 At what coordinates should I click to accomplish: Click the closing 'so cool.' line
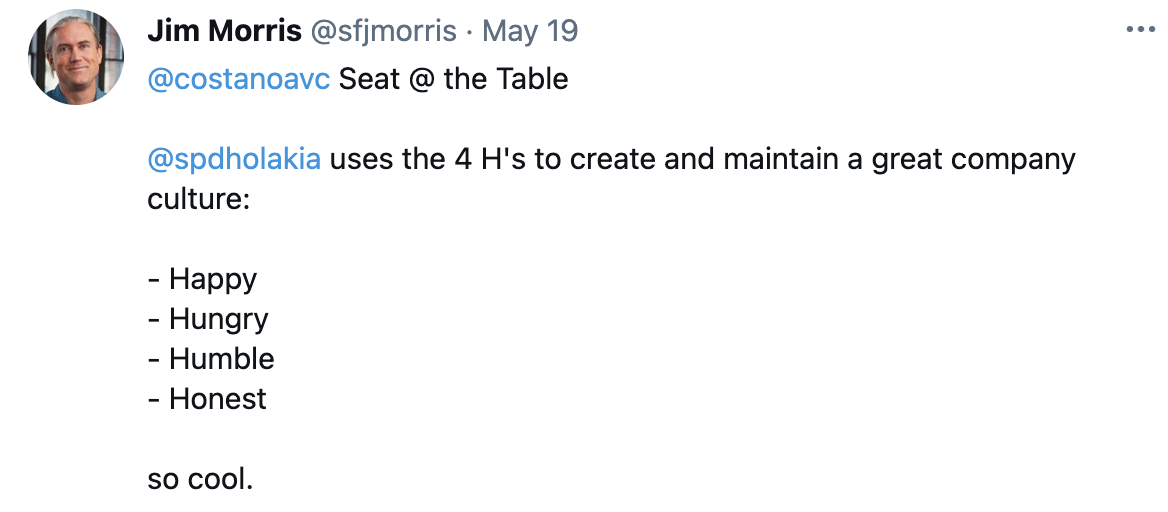point(200,479)
